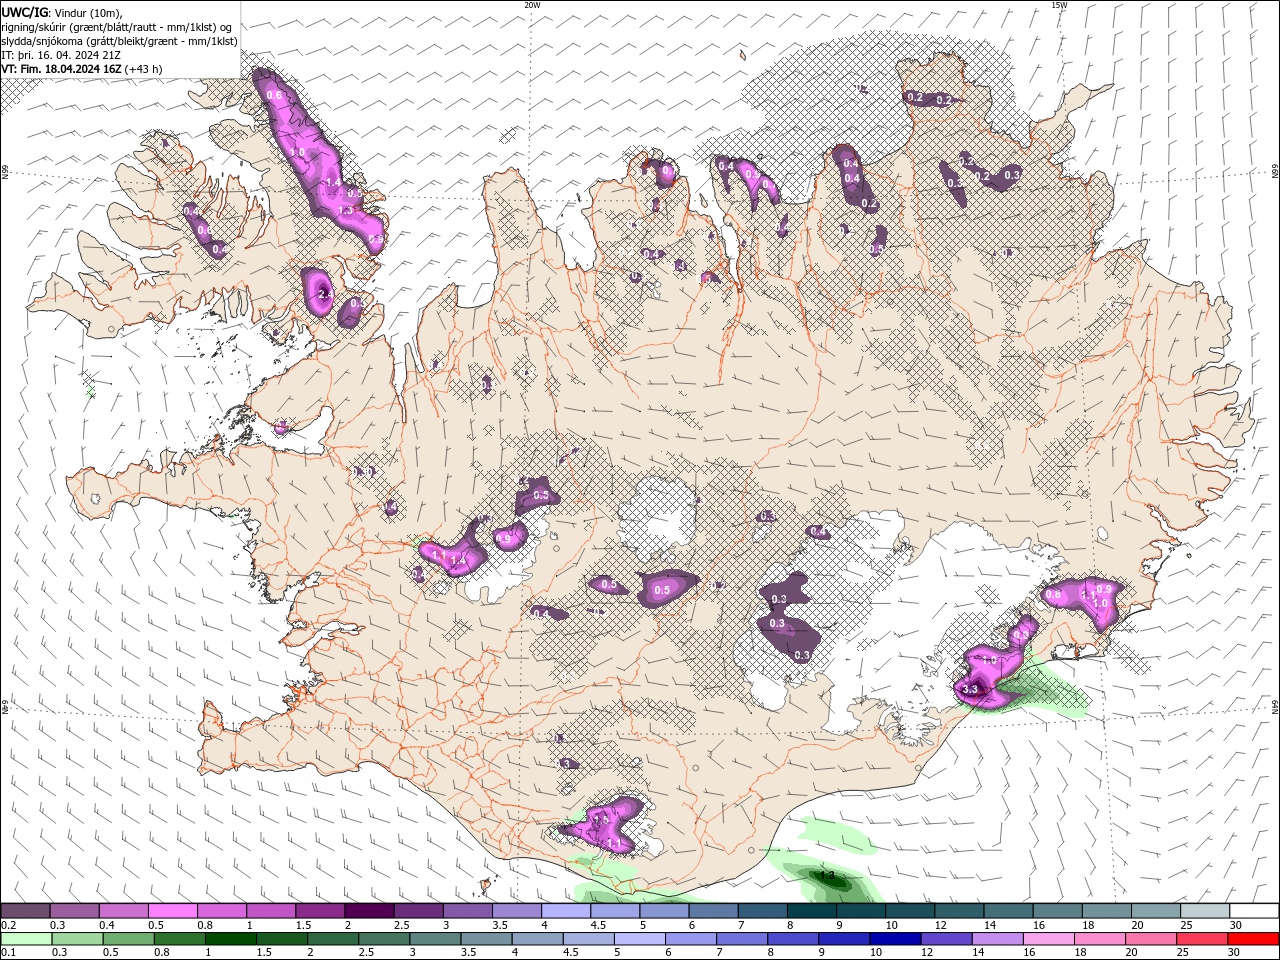Click the '20W' longitude label
This screenshot has width=1280, height=960.
pyautogui.click(x=532, y=5)
